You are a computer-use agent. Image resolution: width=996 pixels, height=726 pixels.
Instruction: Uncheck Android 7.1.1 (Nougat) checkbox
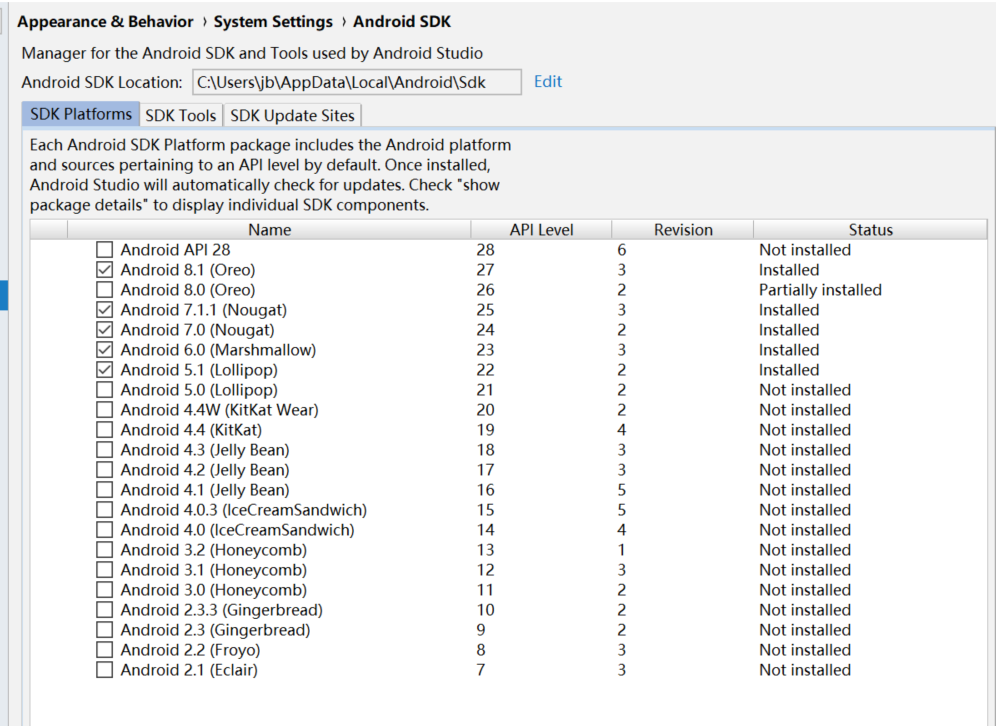[105, 310]
